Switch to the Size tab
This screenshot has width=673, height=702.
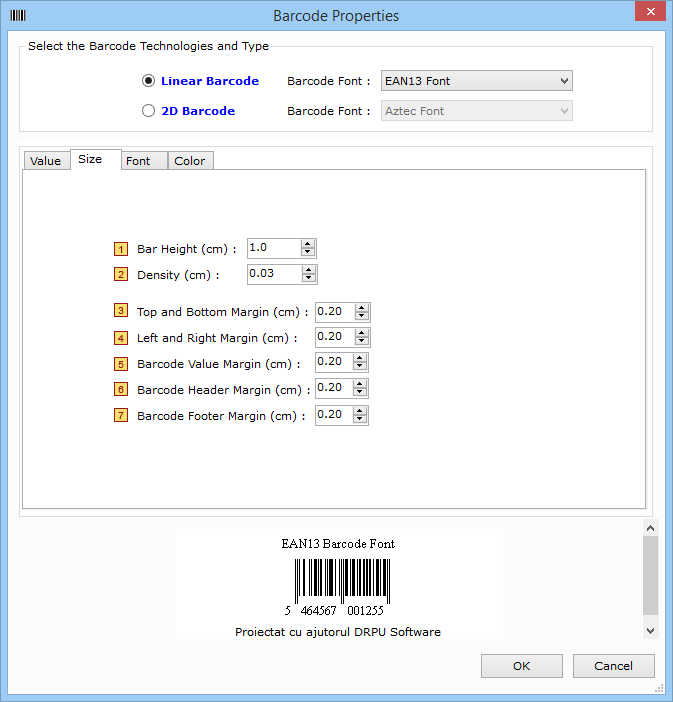pyautogui.click(x=95, y=159)
